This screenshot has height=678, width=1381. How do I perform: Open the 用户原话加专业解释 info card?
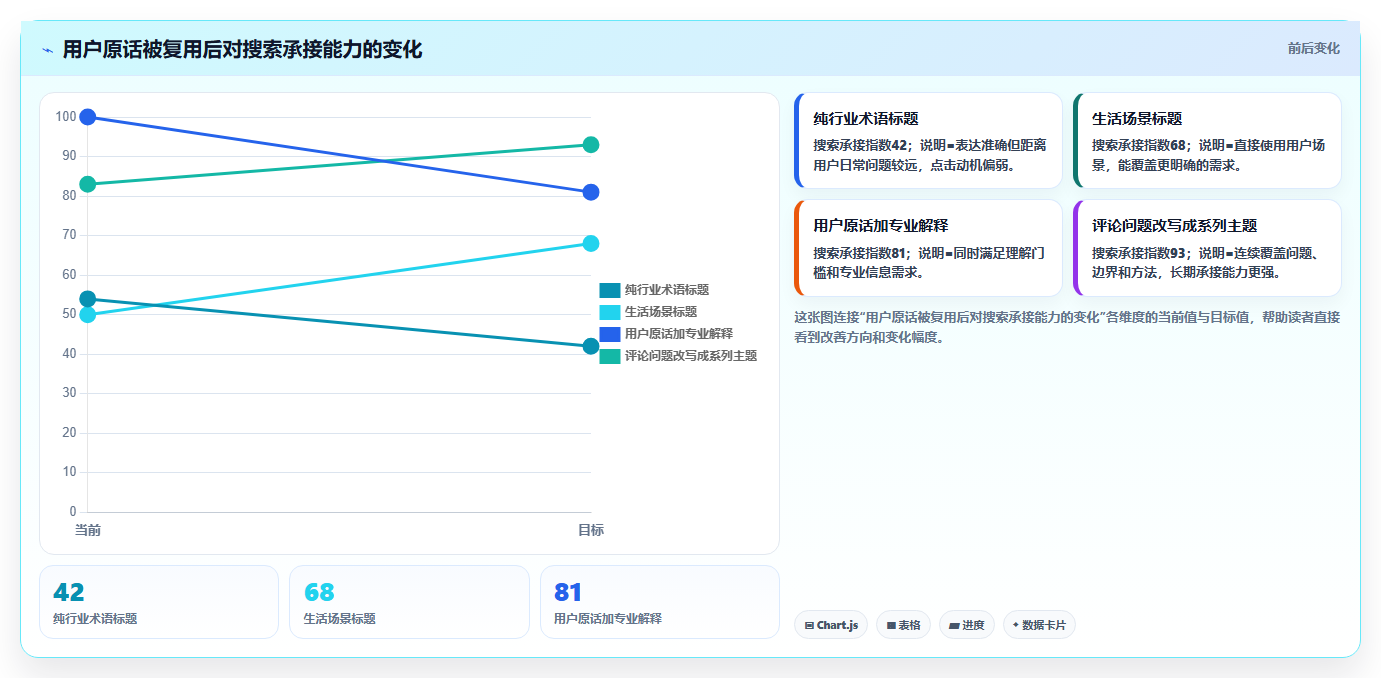(x=928, y=248)
